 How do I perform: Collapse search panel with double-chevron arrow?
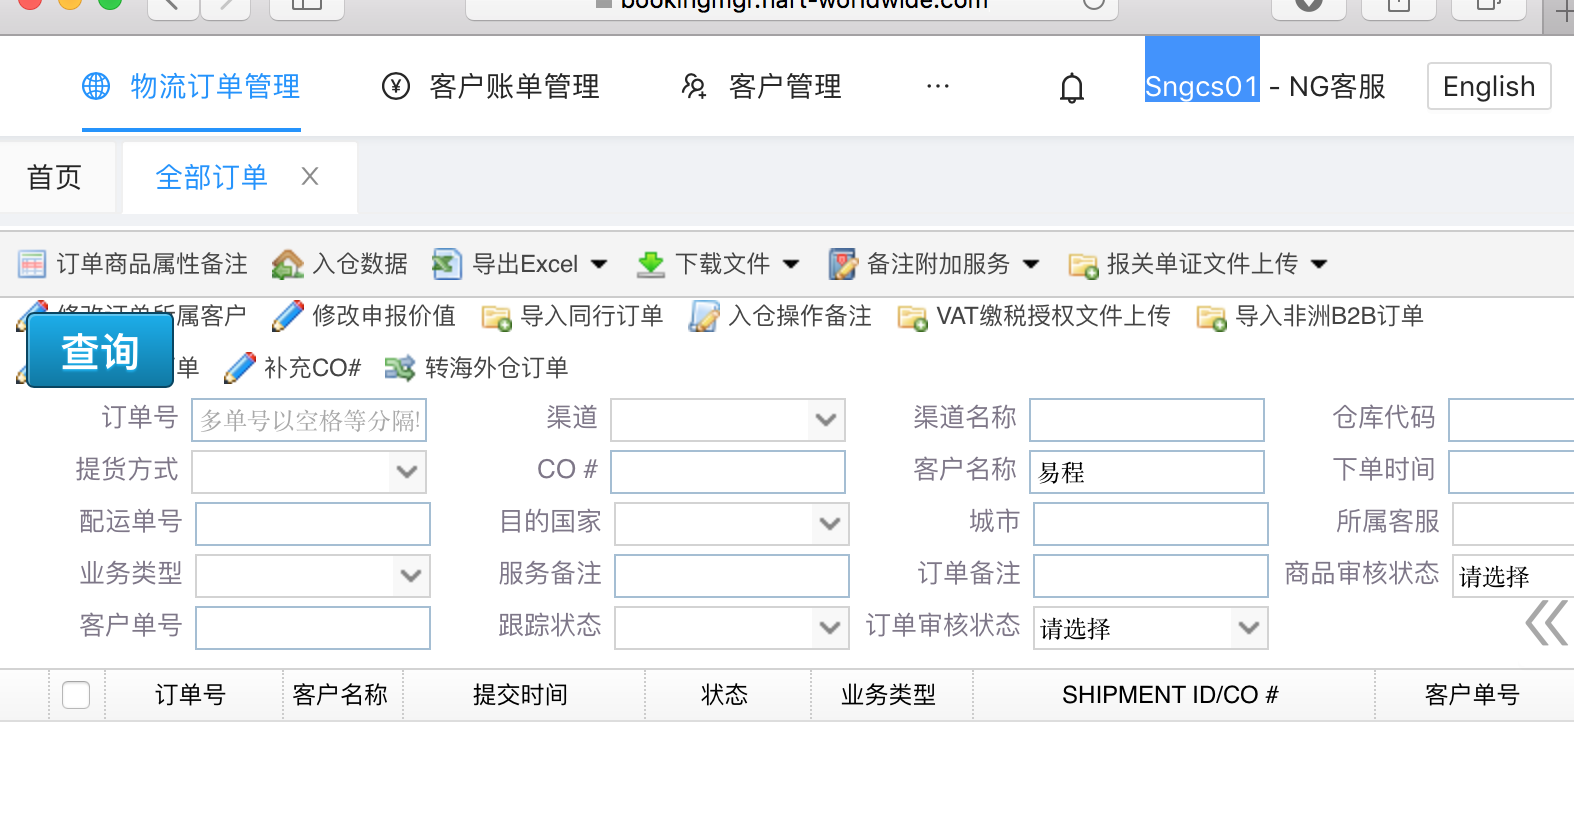pyautogui.click(x=1545, y=623)
